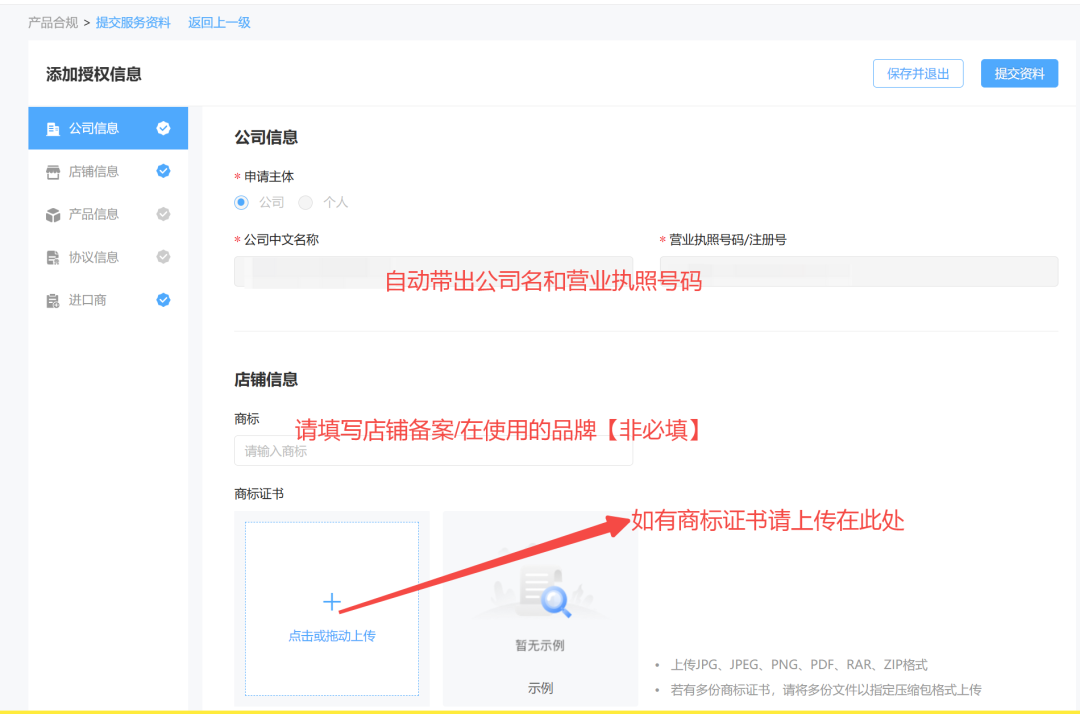
Task: Click the 公司信息 document icon in sidebar
Action: 53,129
